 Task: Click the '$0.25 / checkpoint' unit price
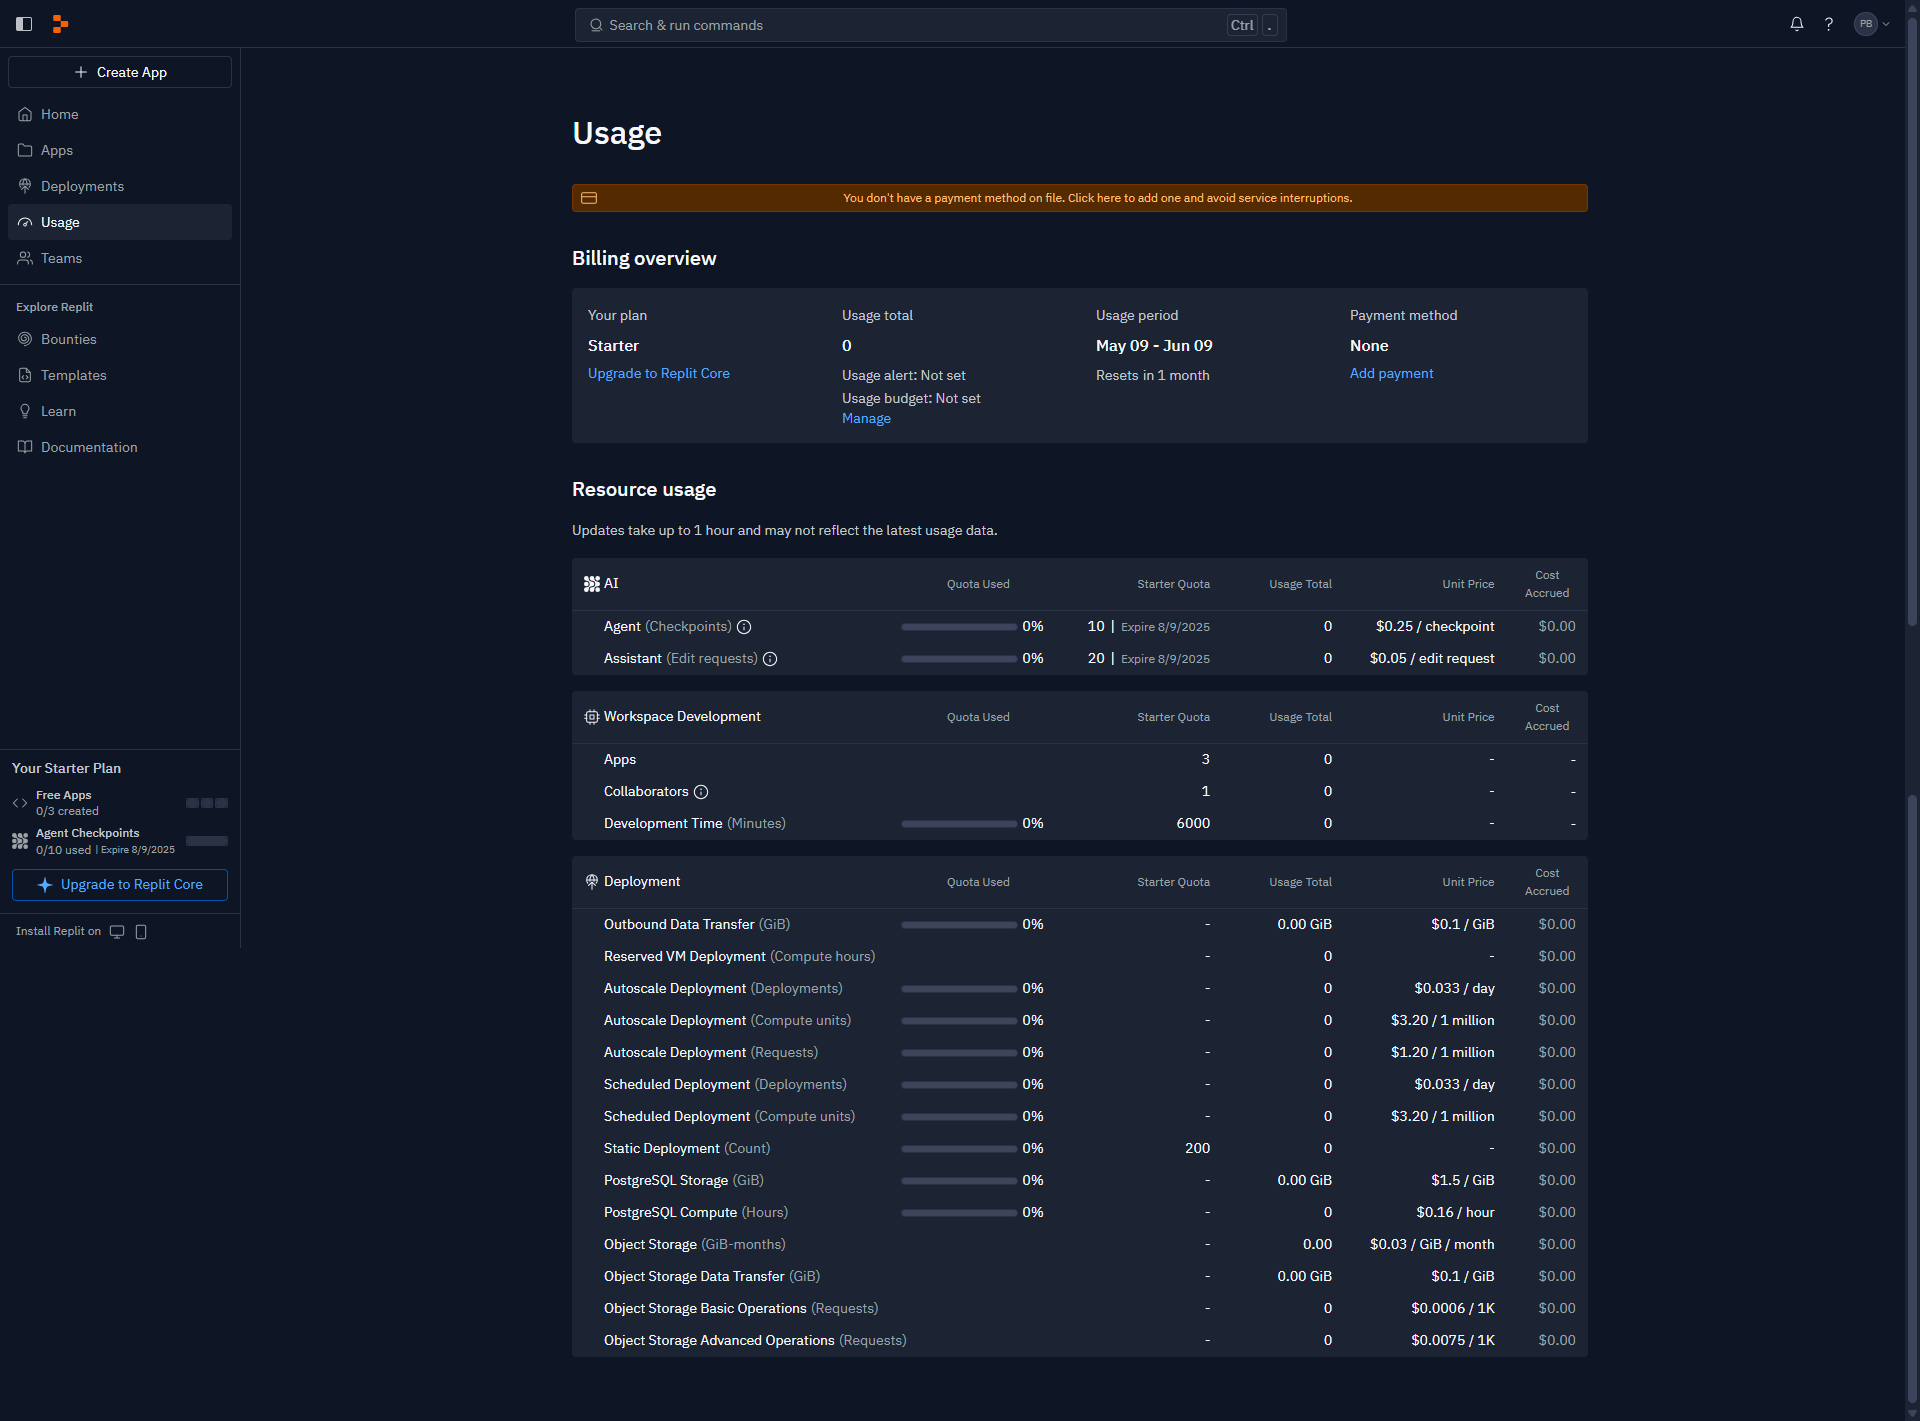(x=1435, y=626)
